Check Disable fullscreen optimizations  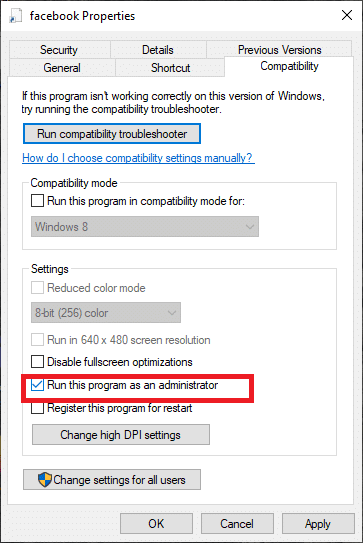[37, 362]
